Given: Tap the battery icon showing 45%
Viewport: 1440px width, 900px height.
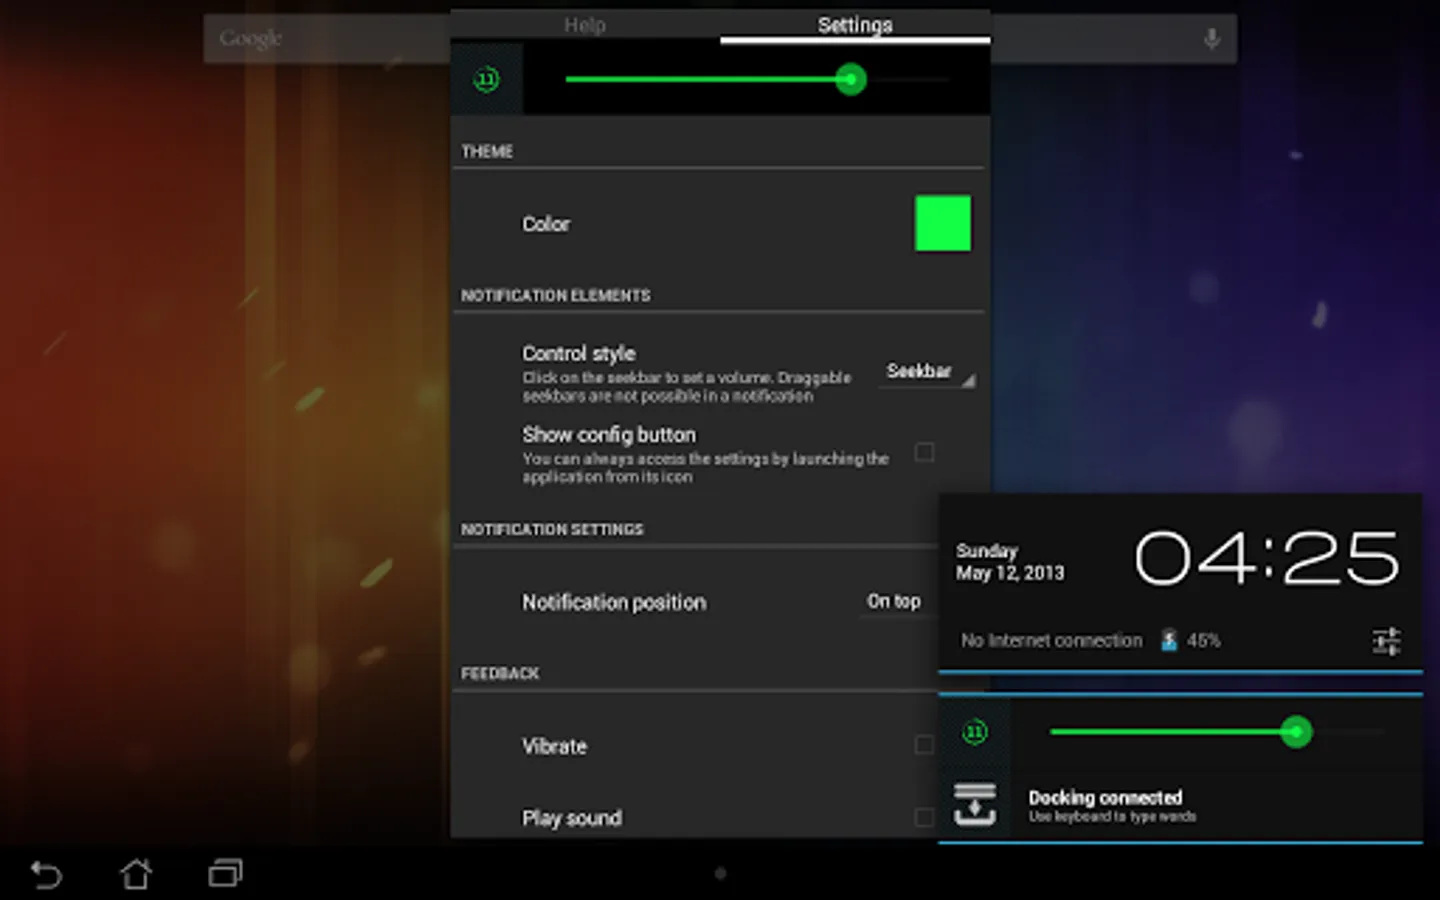Looking at the screenshot, I should (1169, 640).
